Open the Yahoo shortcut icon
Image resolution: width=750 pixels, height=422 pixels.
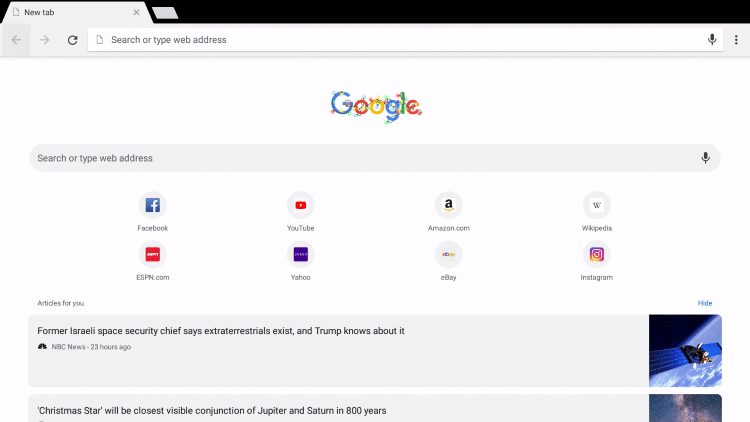point(300,255)
